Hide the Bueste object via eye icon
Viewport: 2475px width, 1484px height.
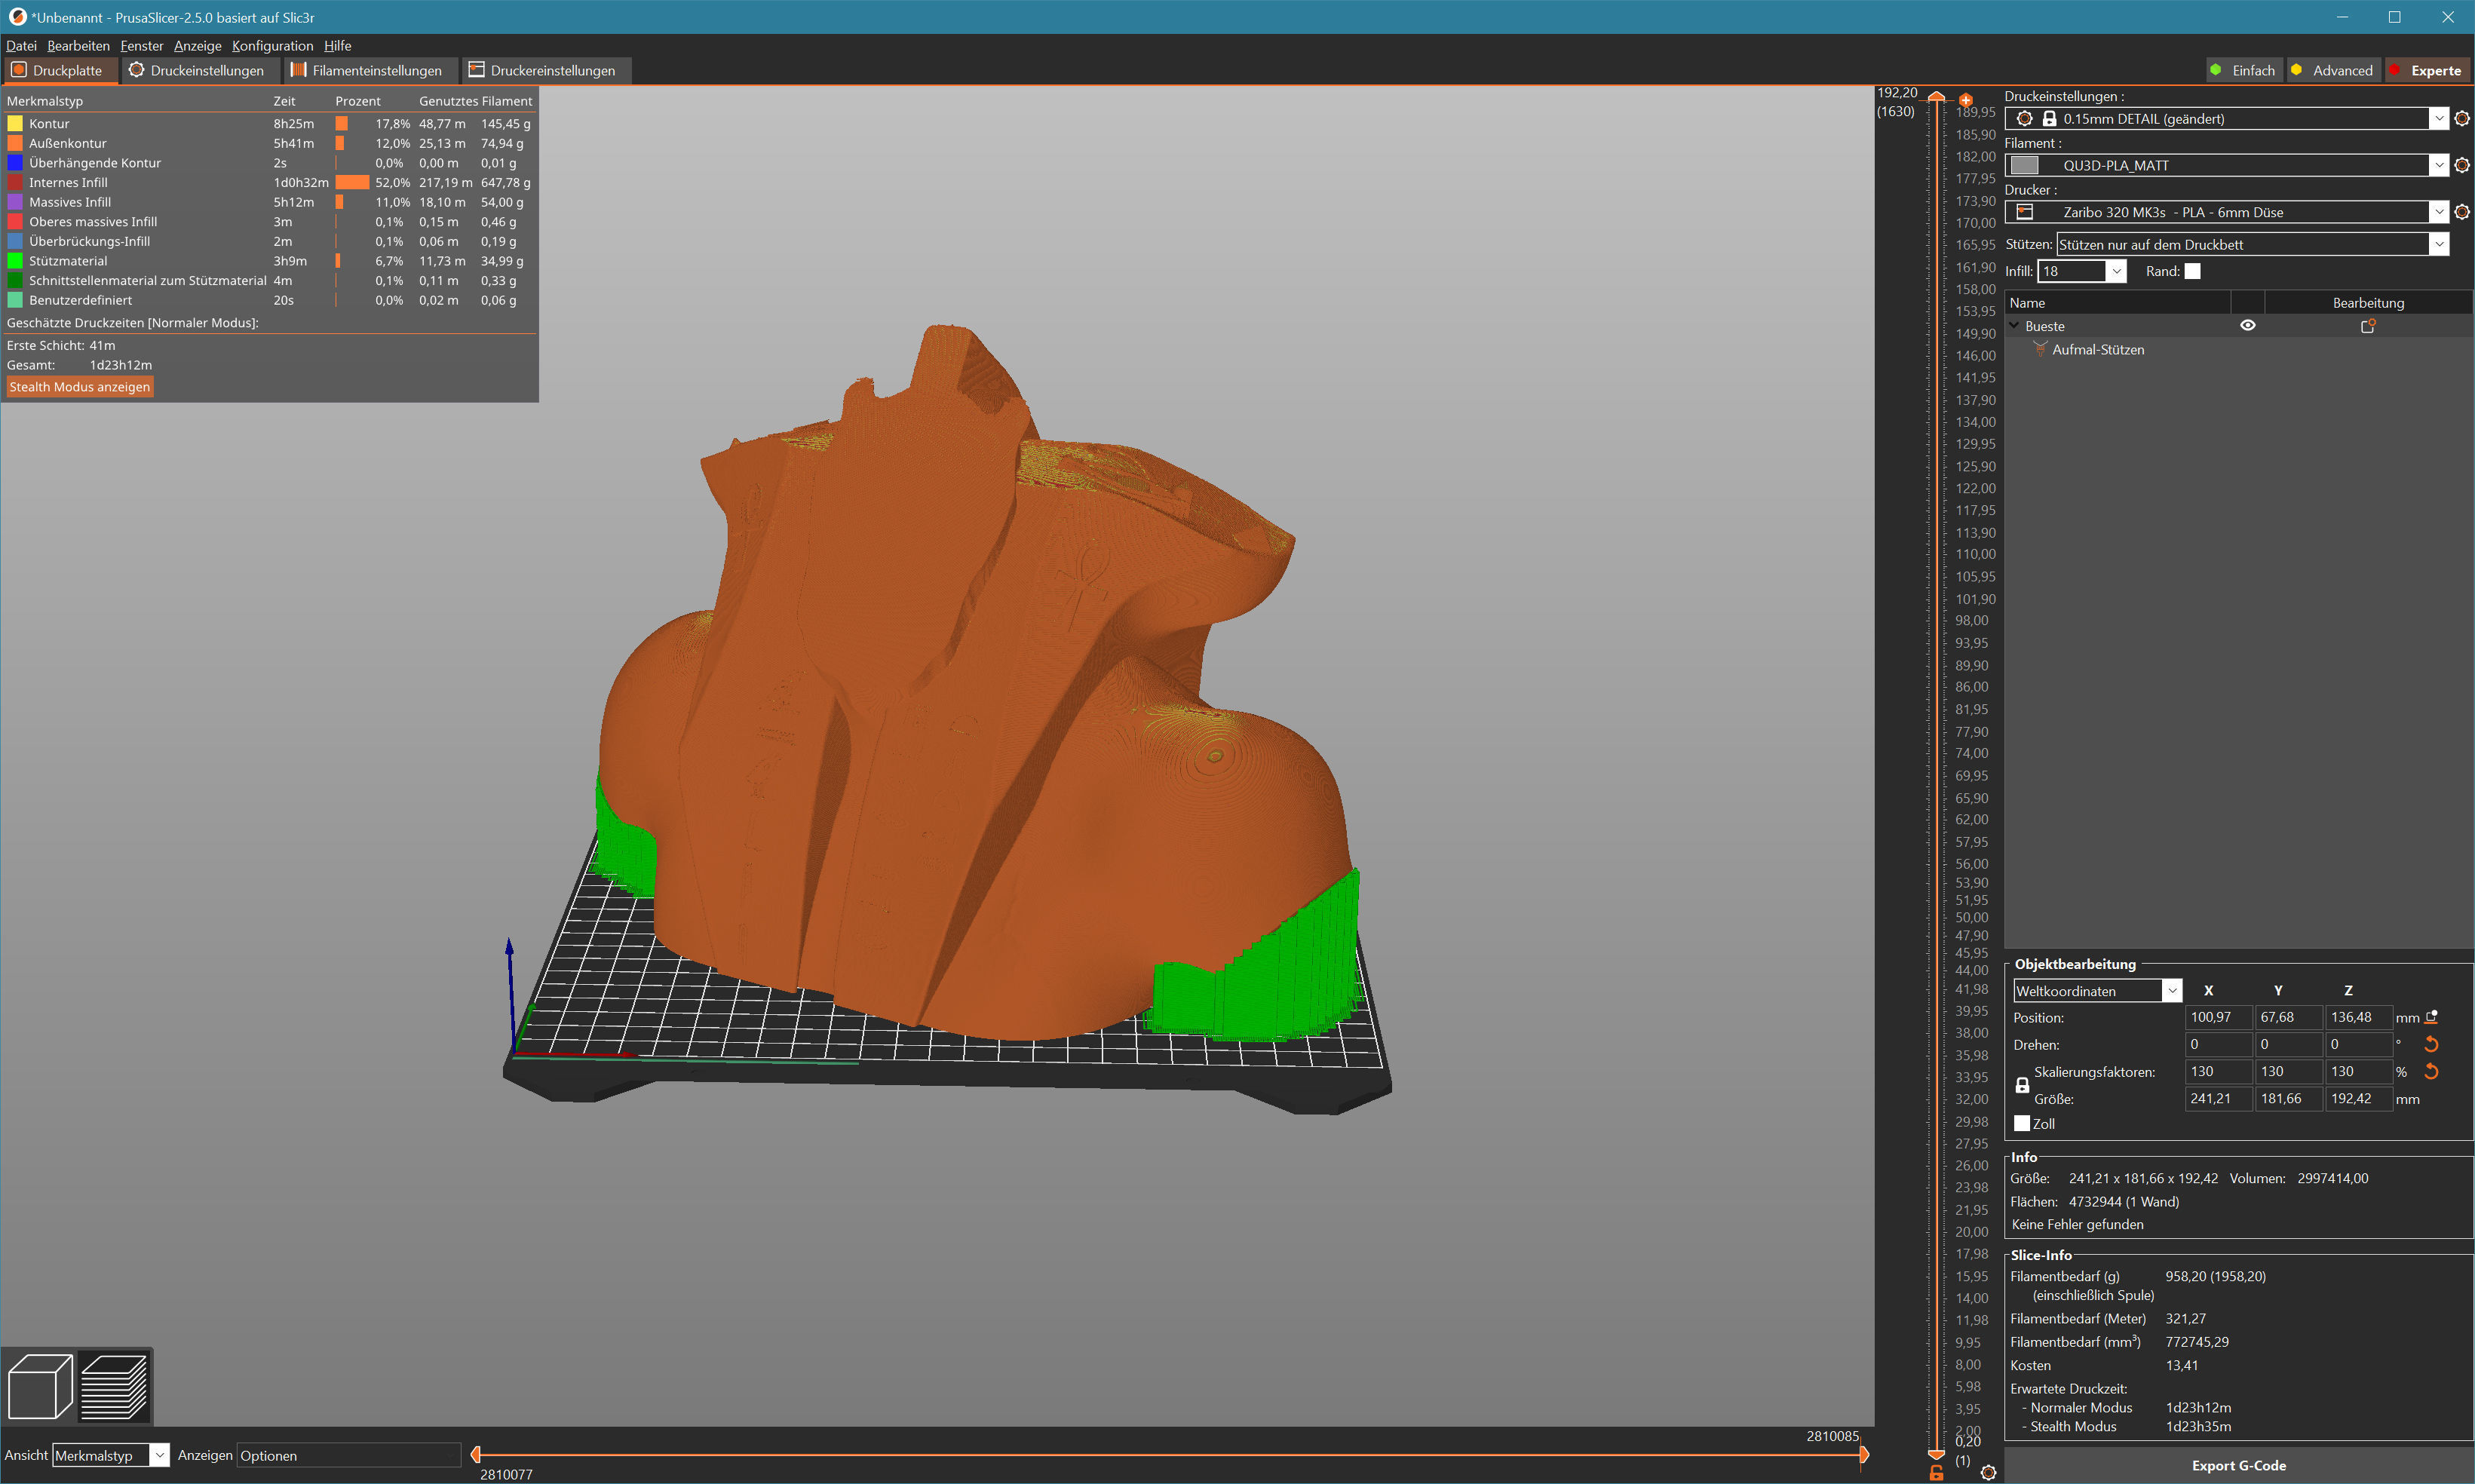(x=2247, y=326)
